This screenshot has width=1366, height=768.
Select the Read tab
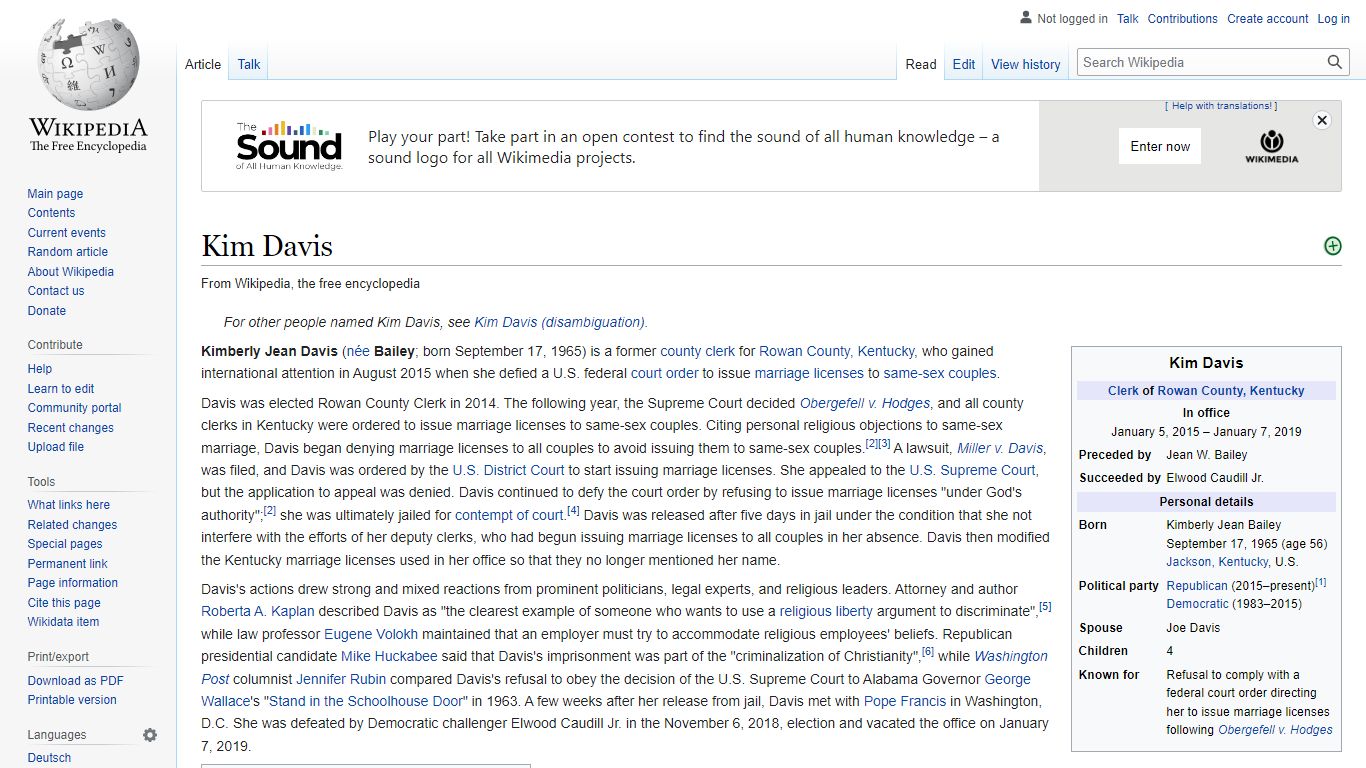[x=921, y=64]
